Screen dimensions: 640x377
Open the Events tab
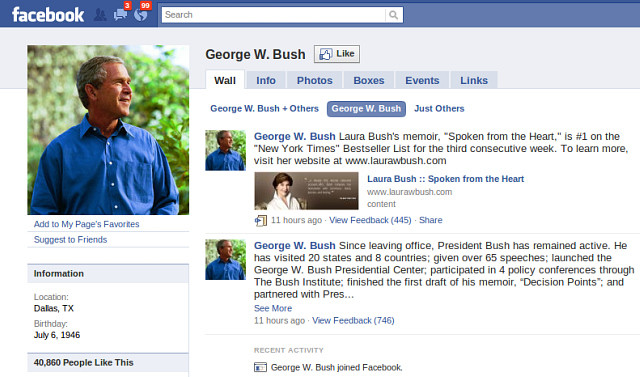[422, 80]
